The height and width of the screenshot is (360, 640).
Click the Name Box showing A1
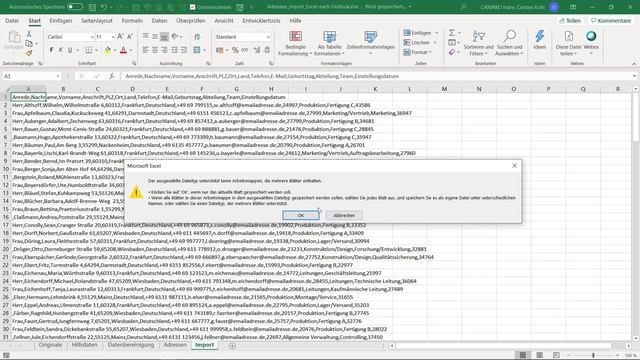31,76
